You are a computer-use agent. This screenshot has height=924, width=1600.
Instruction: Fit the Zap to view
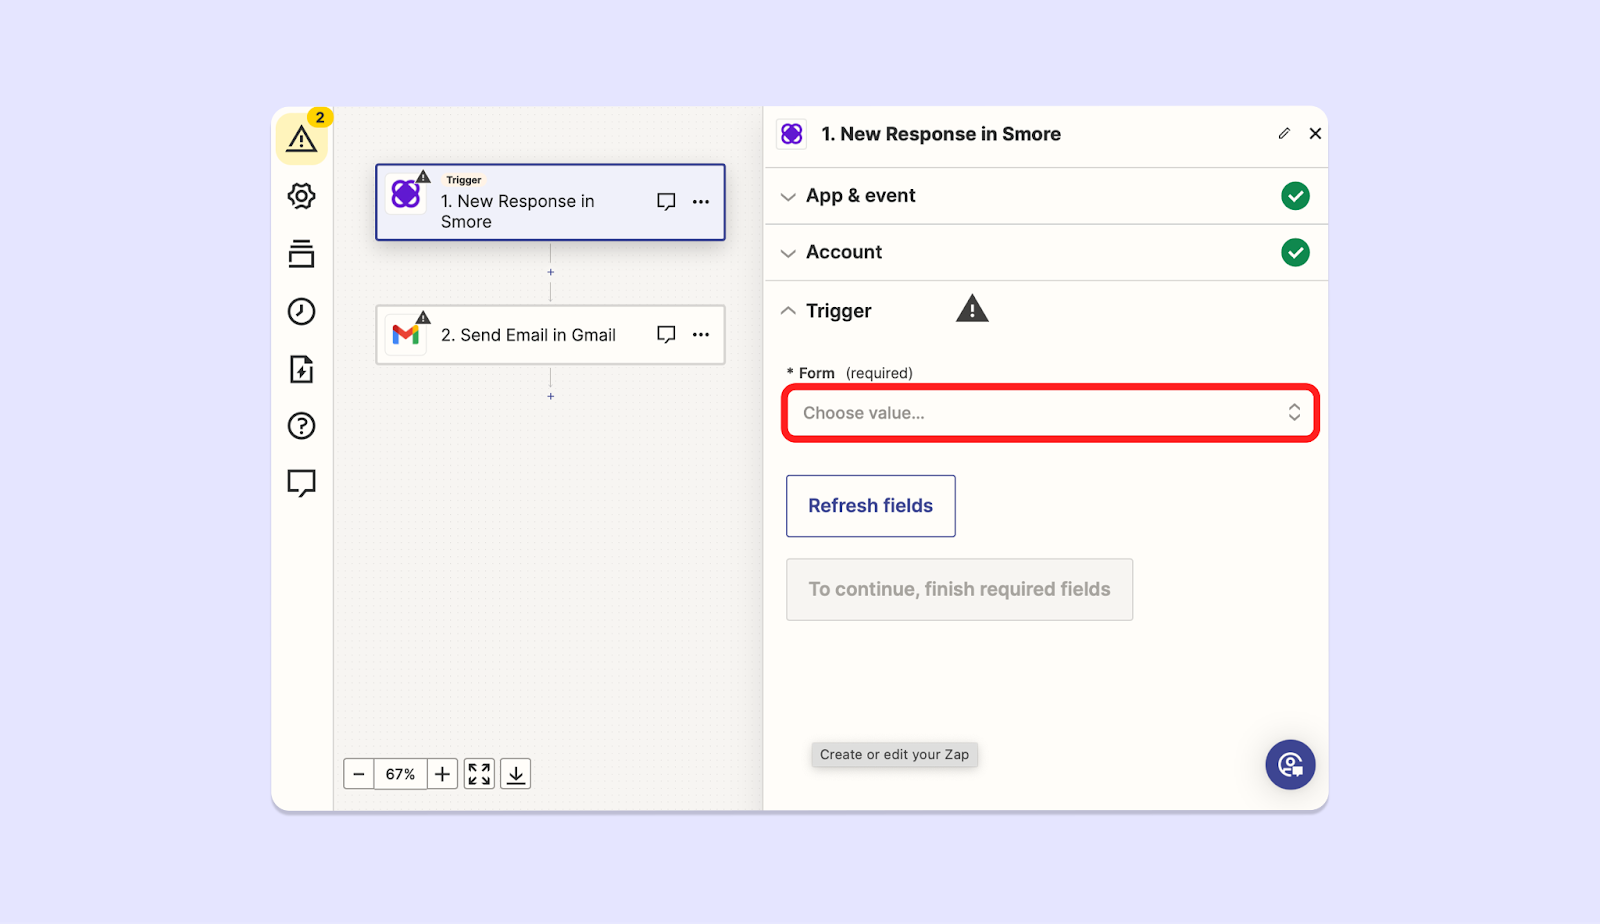(479, 774)
